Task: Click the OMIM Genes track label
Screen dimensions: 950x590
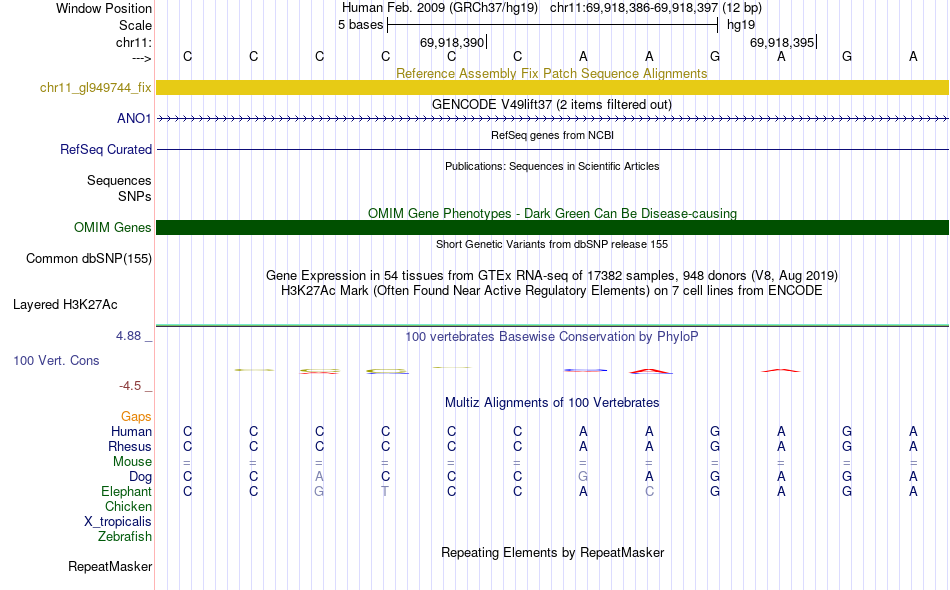Action: (x=113, y=227)
